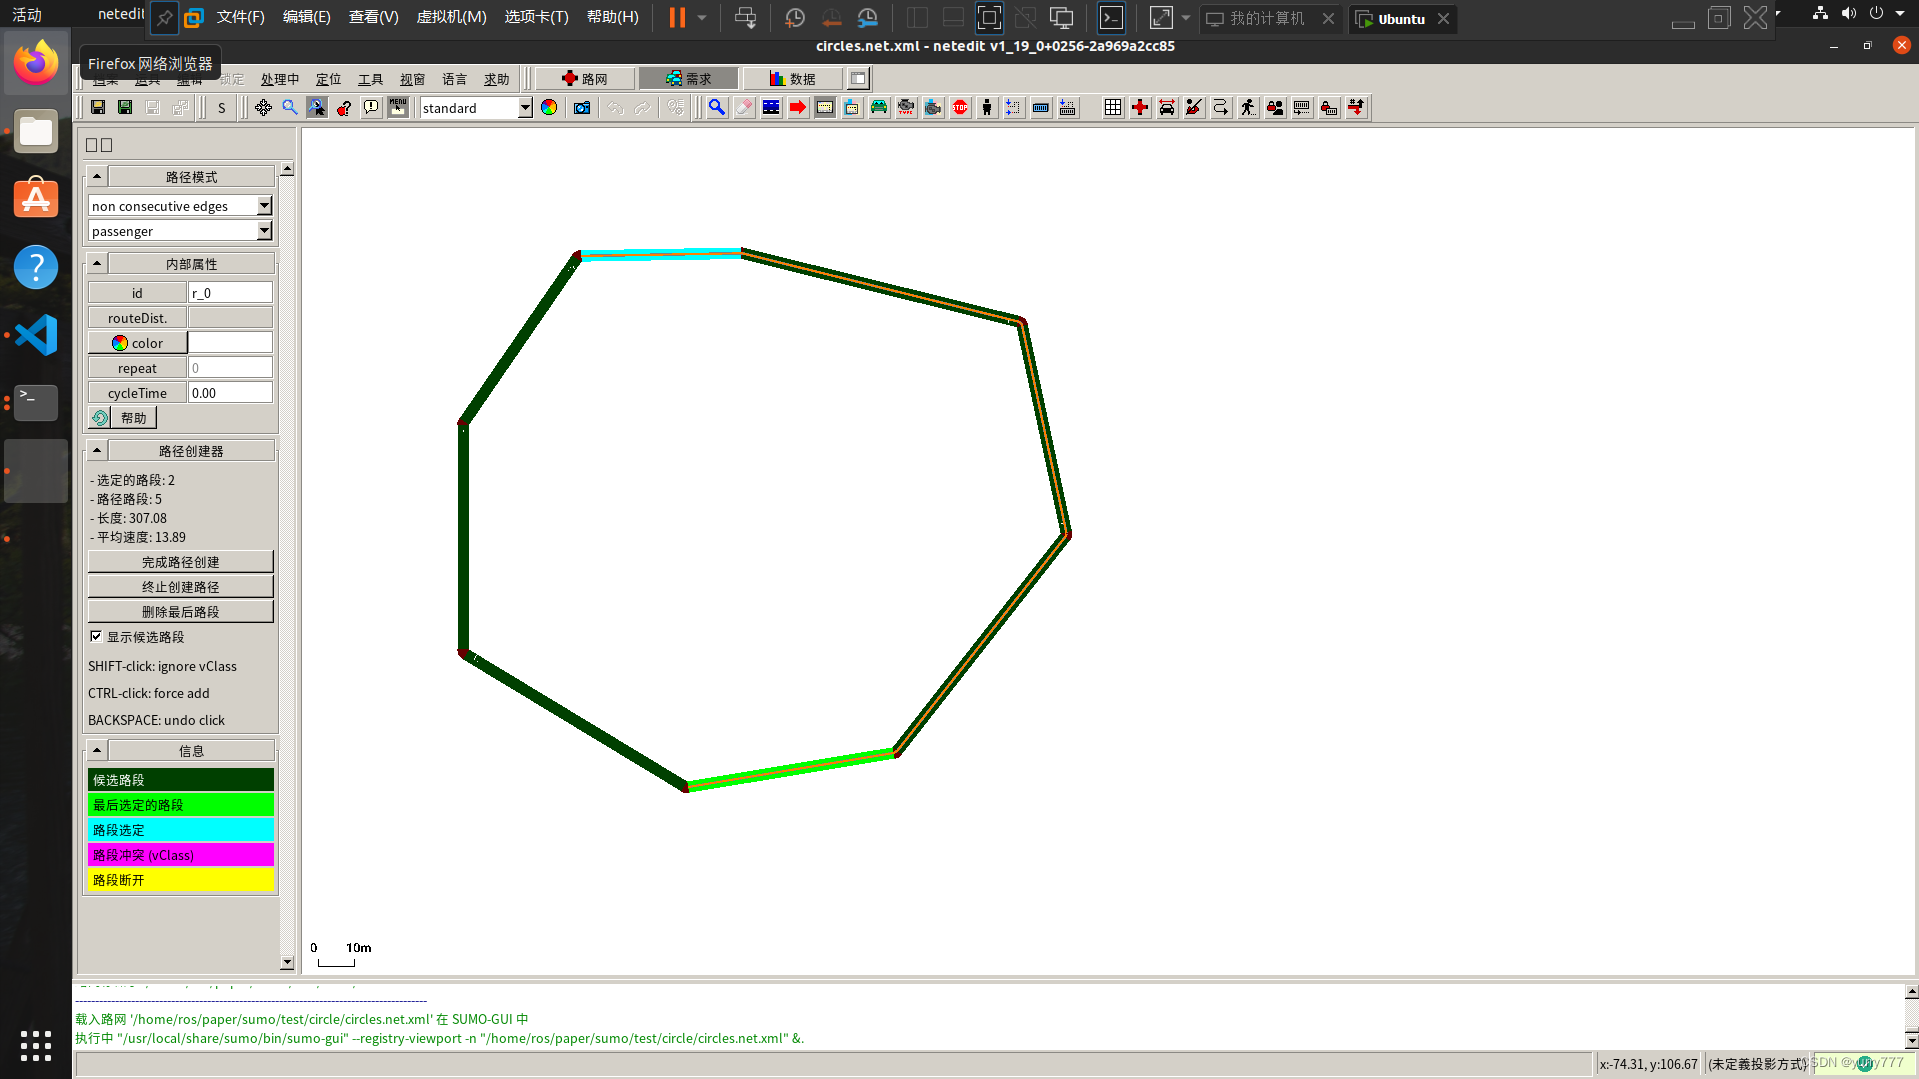
Task: Select the red arrow move mode icon
Action: coord(798,108)
